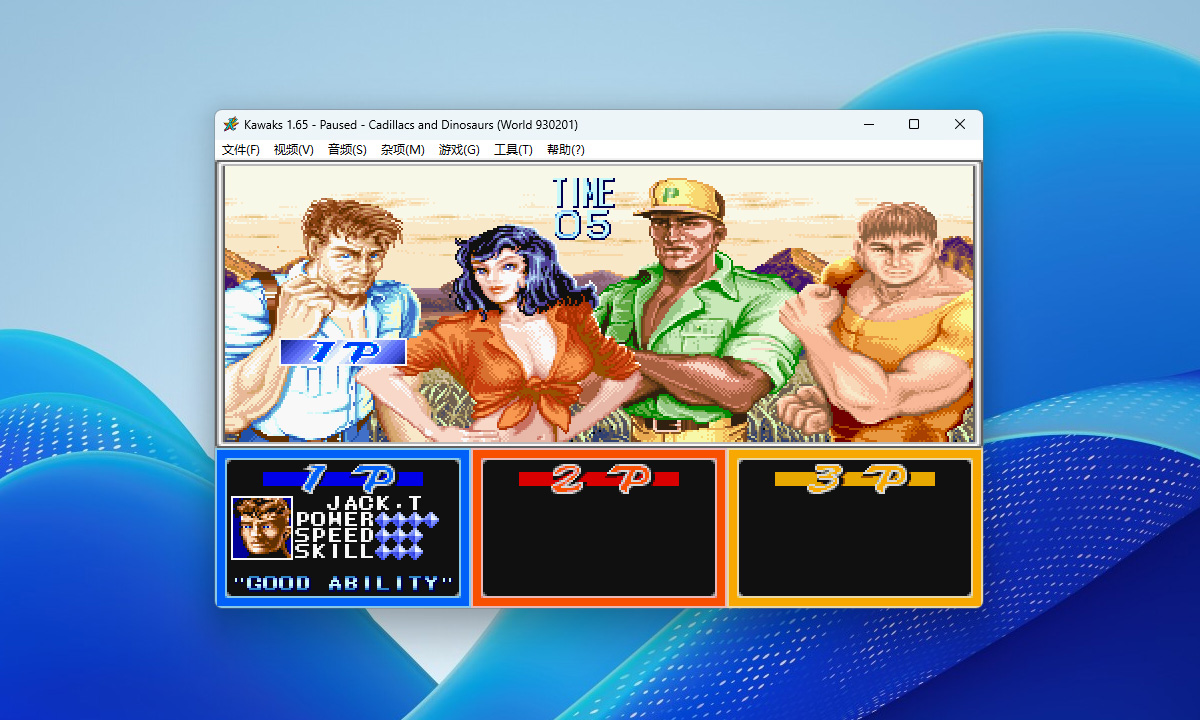Image resolution: width=1200 pixels, height=720 pixels.
Task: Minimize the Kawaks emulator window
Action: click(x=867, y=125)
